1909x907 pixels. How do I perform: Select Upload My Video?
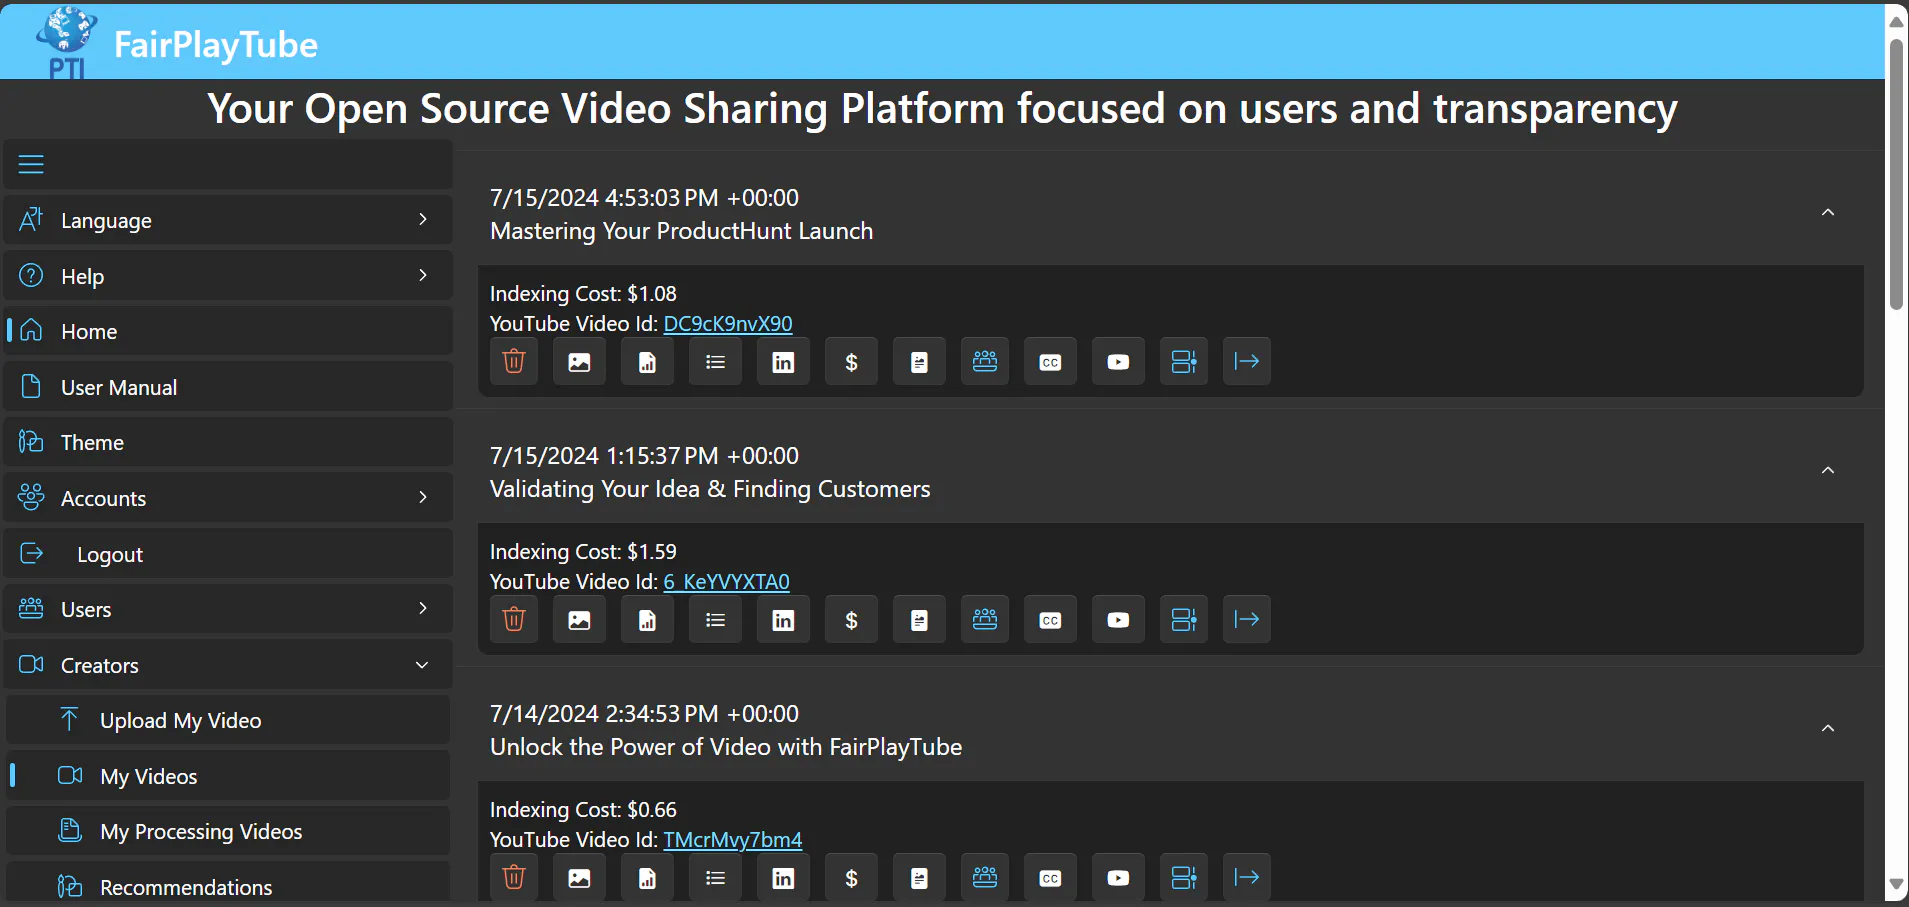tap(228, 720)
